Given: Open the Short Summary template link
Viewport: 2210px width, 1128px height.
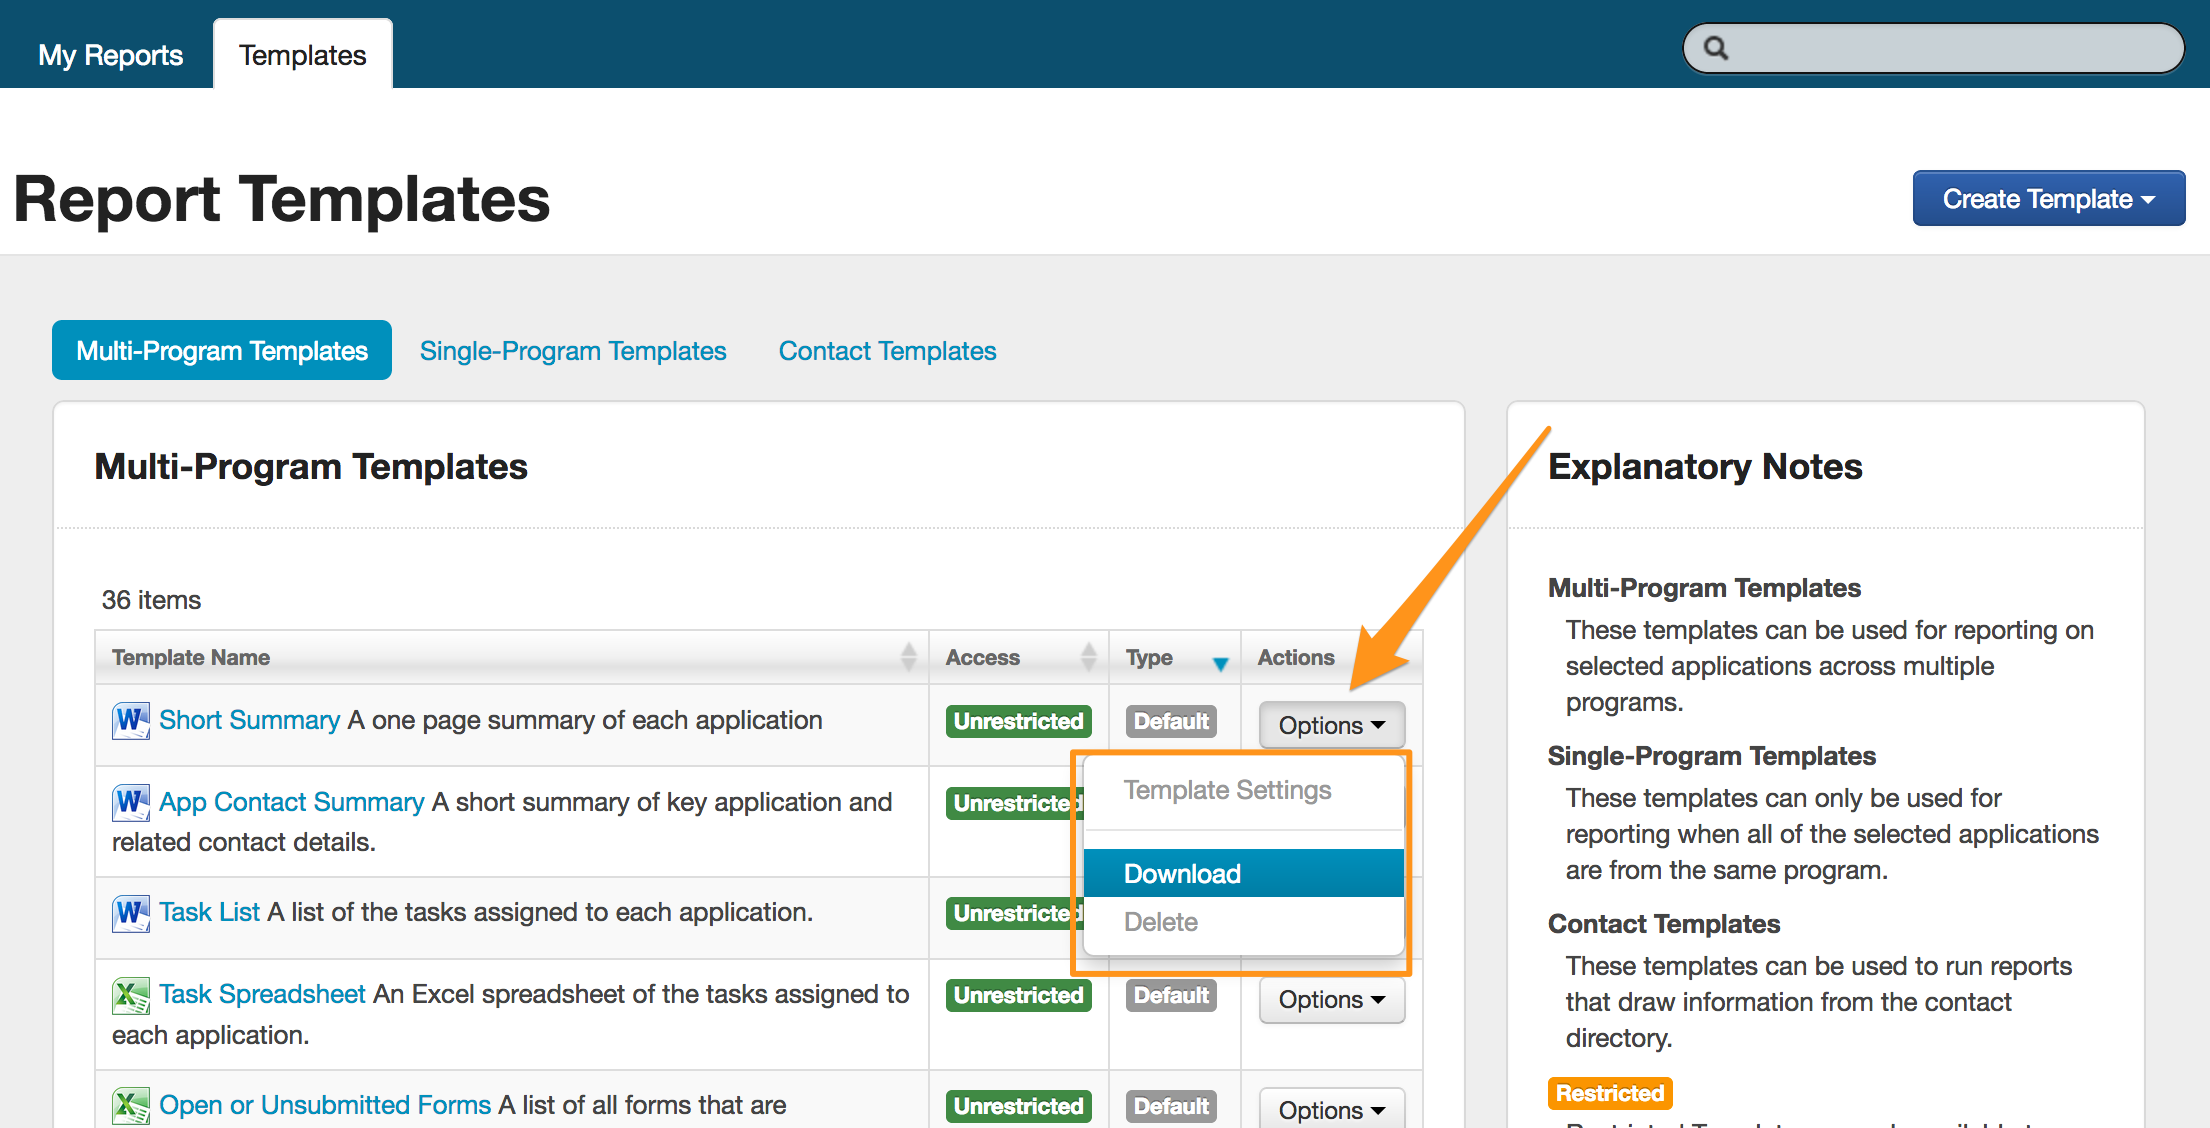Looking at the screenshot, I should click(249, 720).
